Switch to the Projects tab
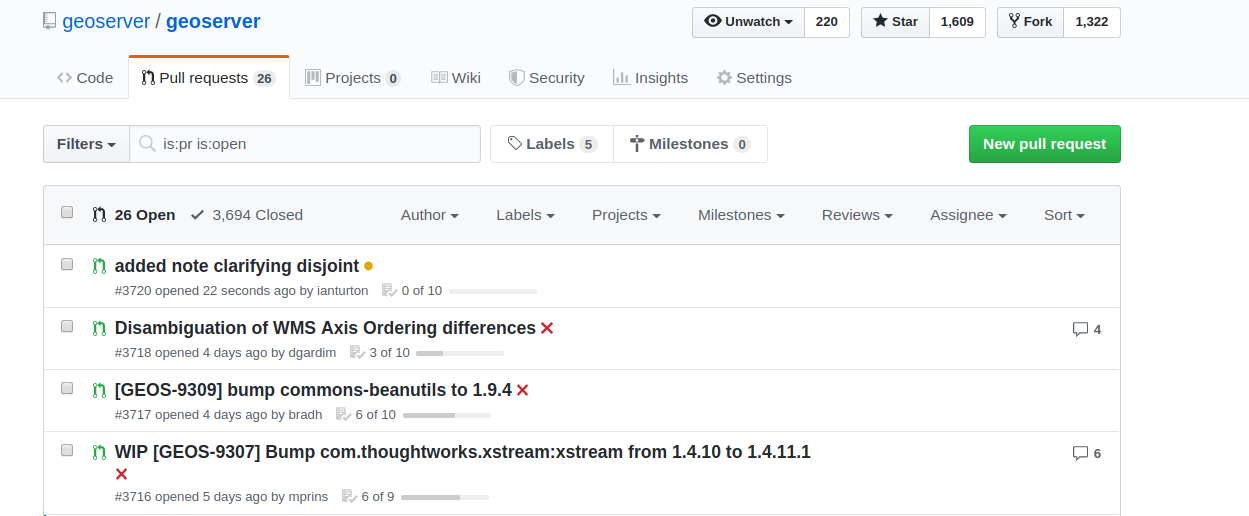This screenshot has height=516, width=1249. click(353, 78)
